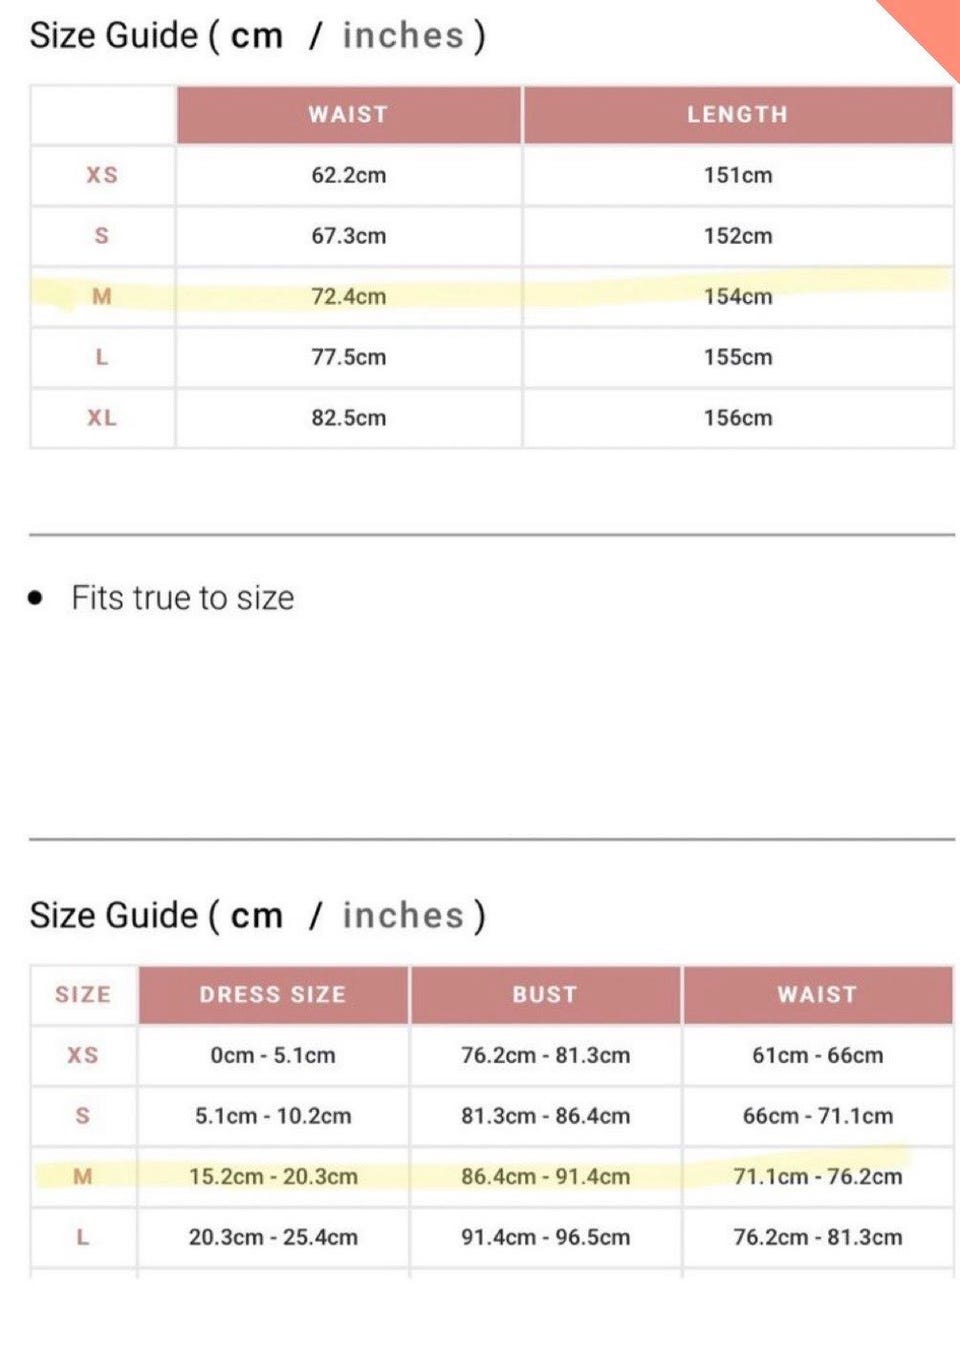The height and width of the screenshot is (1368, 960).
Task: Switch bottom size guide to inches
Action: pos(403,916)
